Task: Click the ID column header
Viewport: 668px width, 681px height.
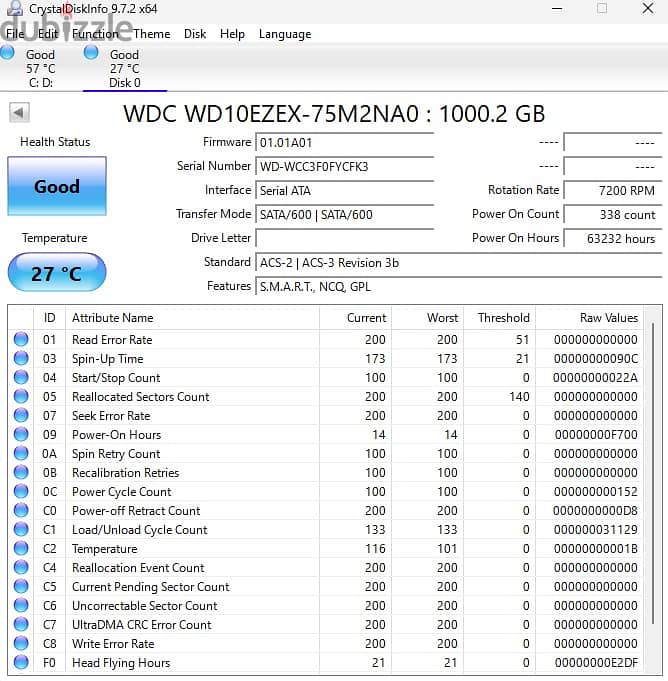Action: tap(50, 317)
